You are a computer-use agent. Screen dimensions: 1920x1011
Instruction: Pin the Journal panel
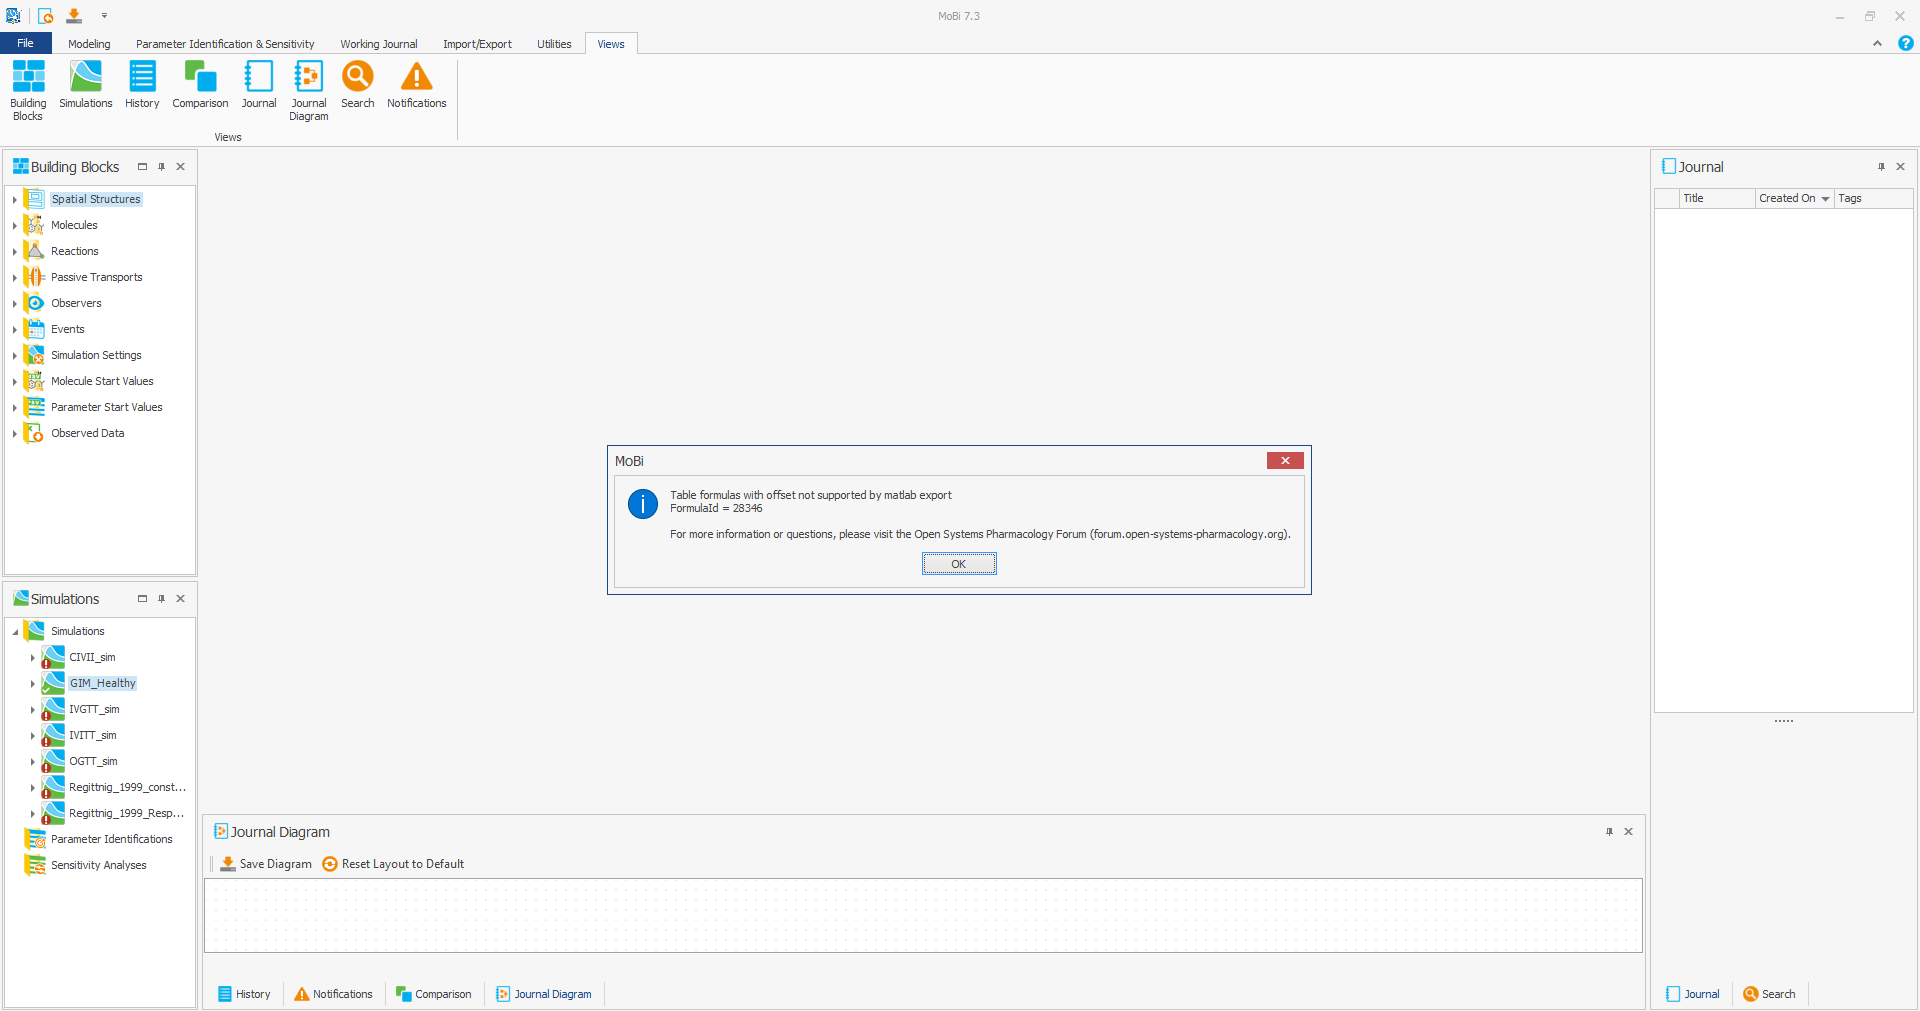[1881, 166]
